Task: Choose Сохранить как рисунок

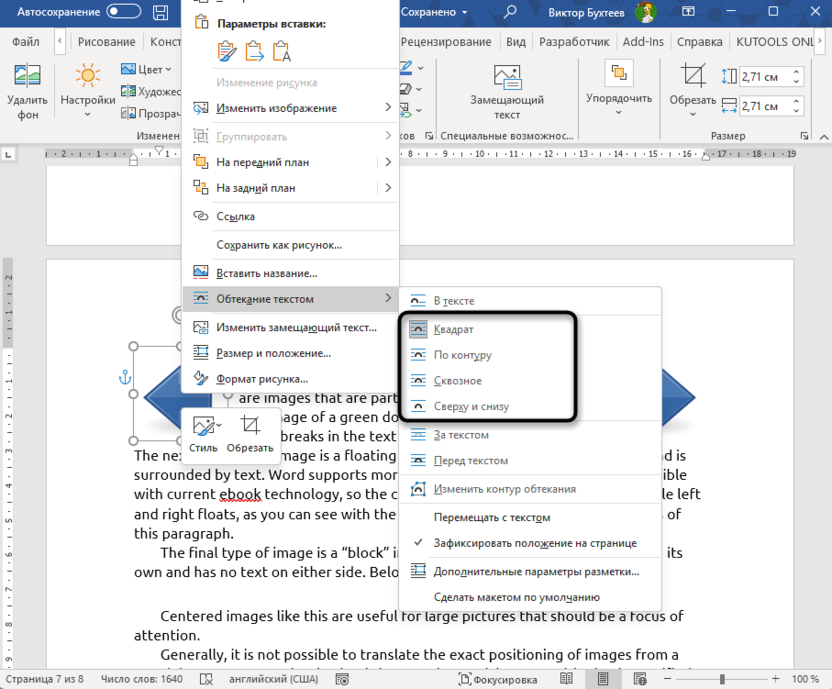Action: [290, 245]
